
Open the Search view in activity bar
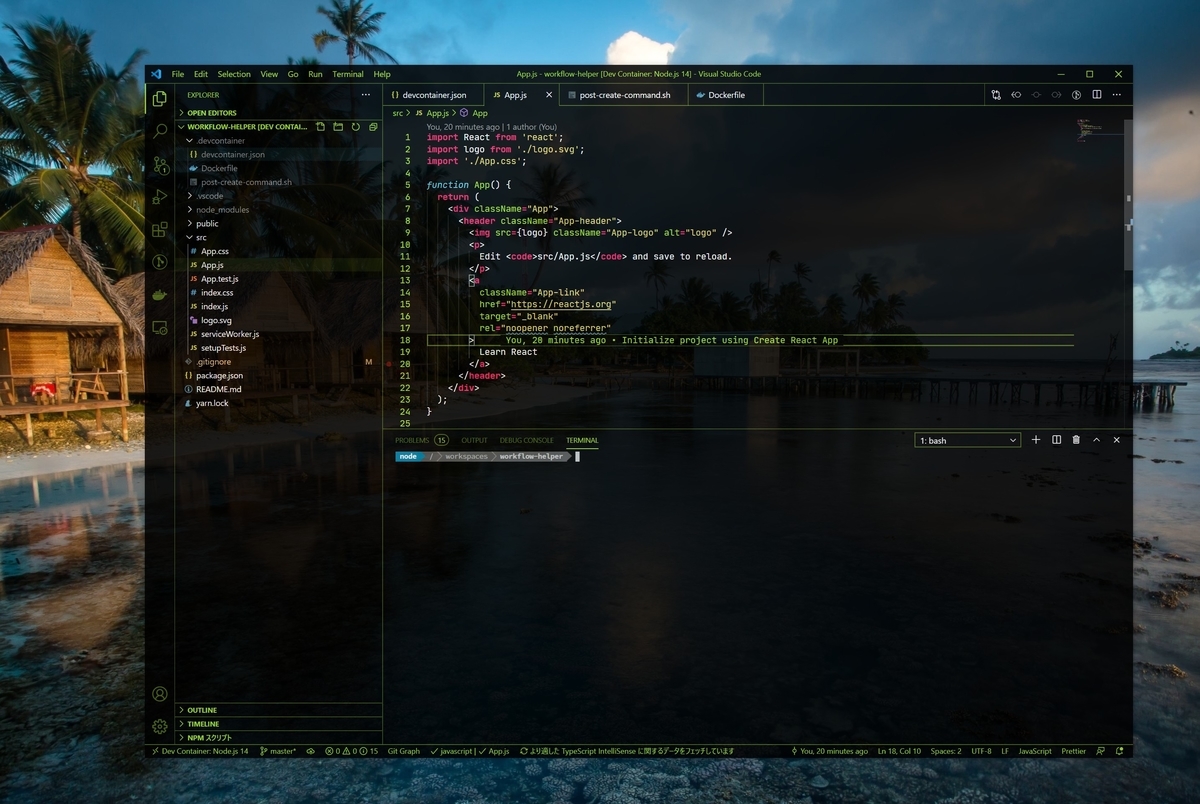(x=160, y=131)
